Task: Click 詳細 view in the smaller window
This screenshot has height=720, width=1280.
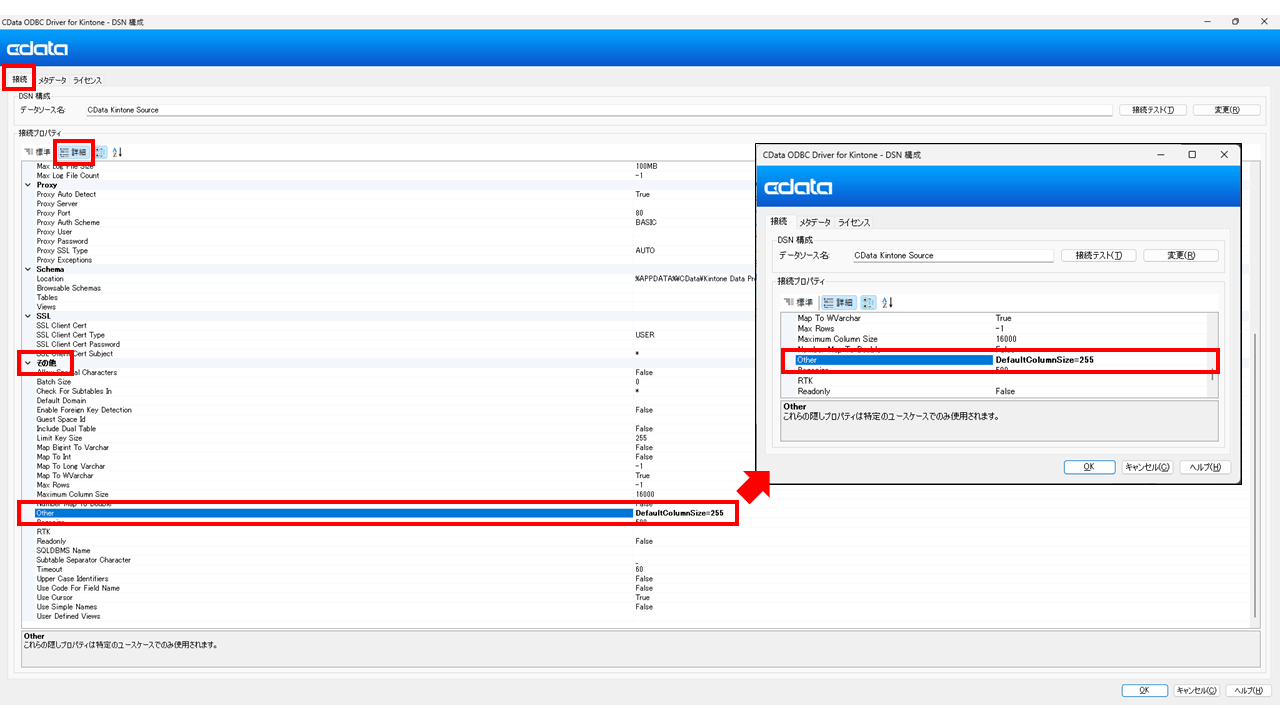Action: click(x=838, y=302)
